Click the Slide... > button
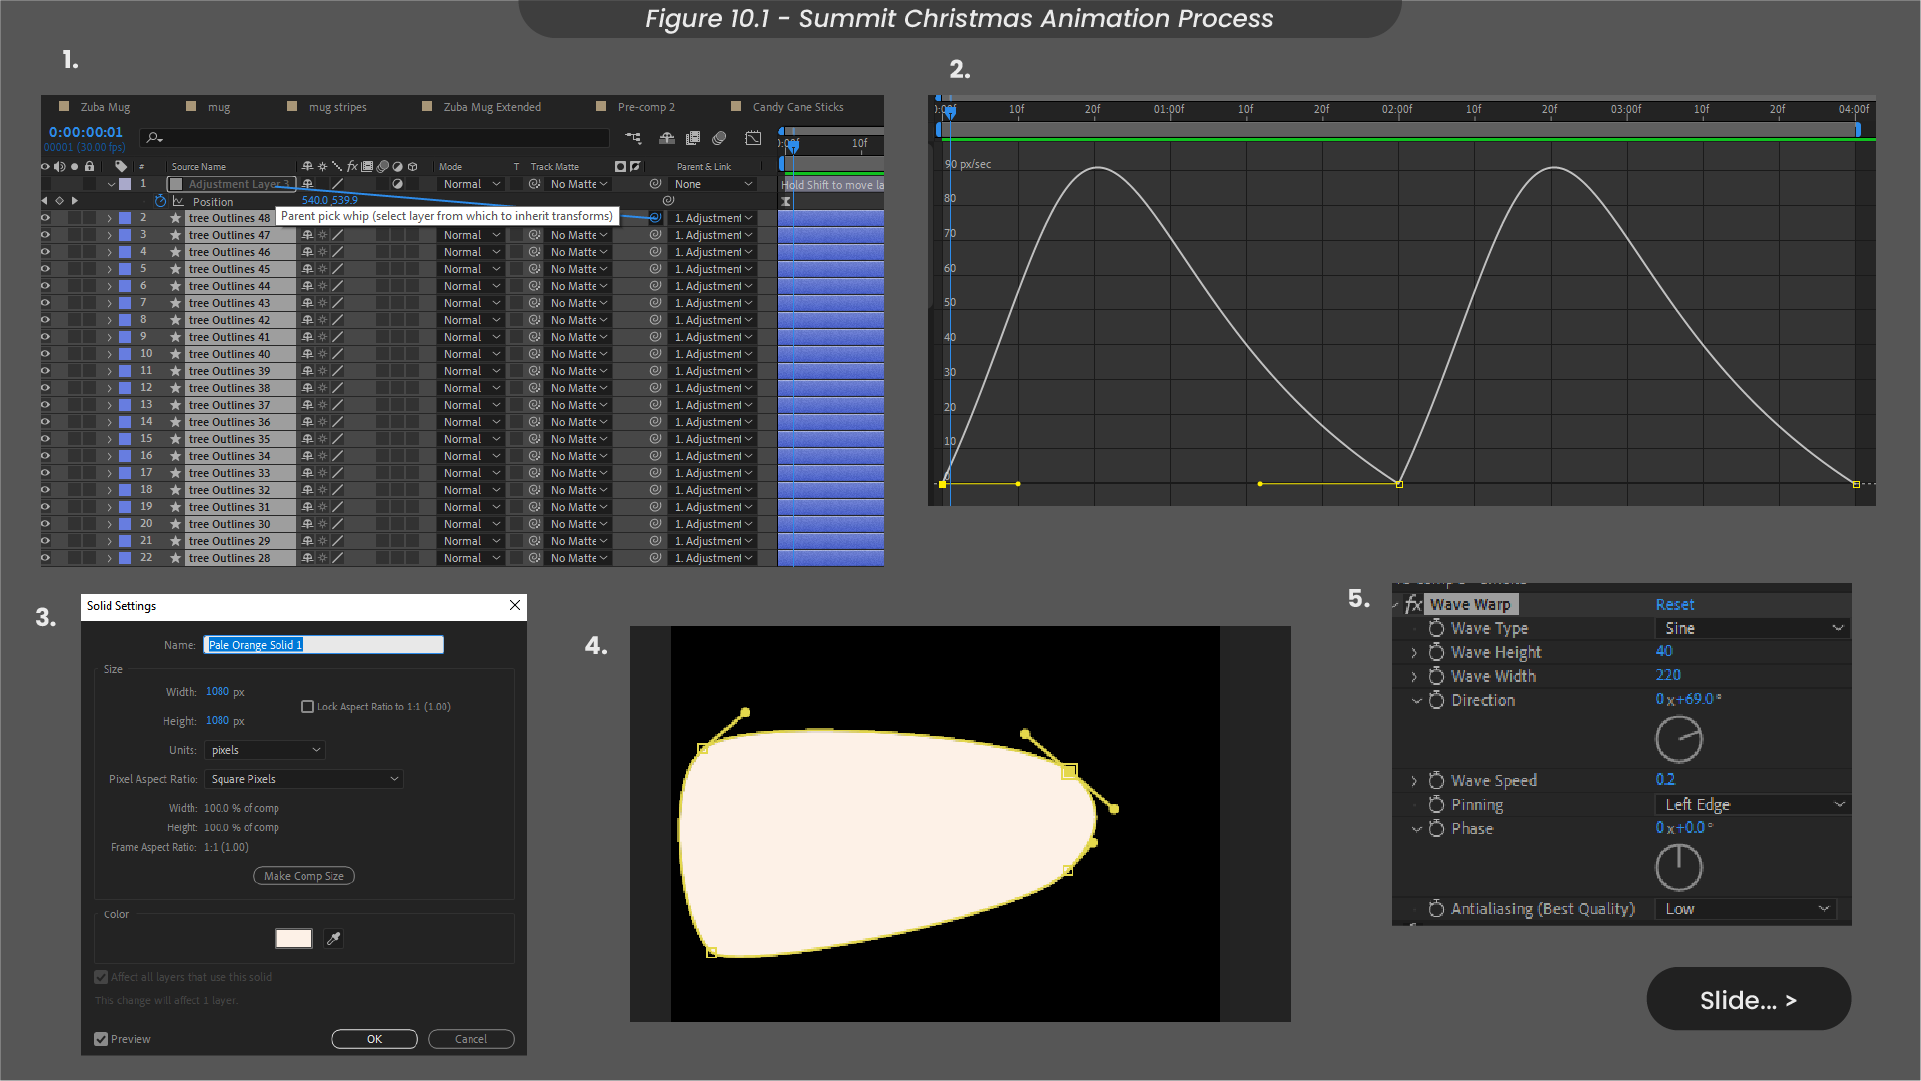This screenshot has width=1921, height=1081. (x=1748, y=1000)
